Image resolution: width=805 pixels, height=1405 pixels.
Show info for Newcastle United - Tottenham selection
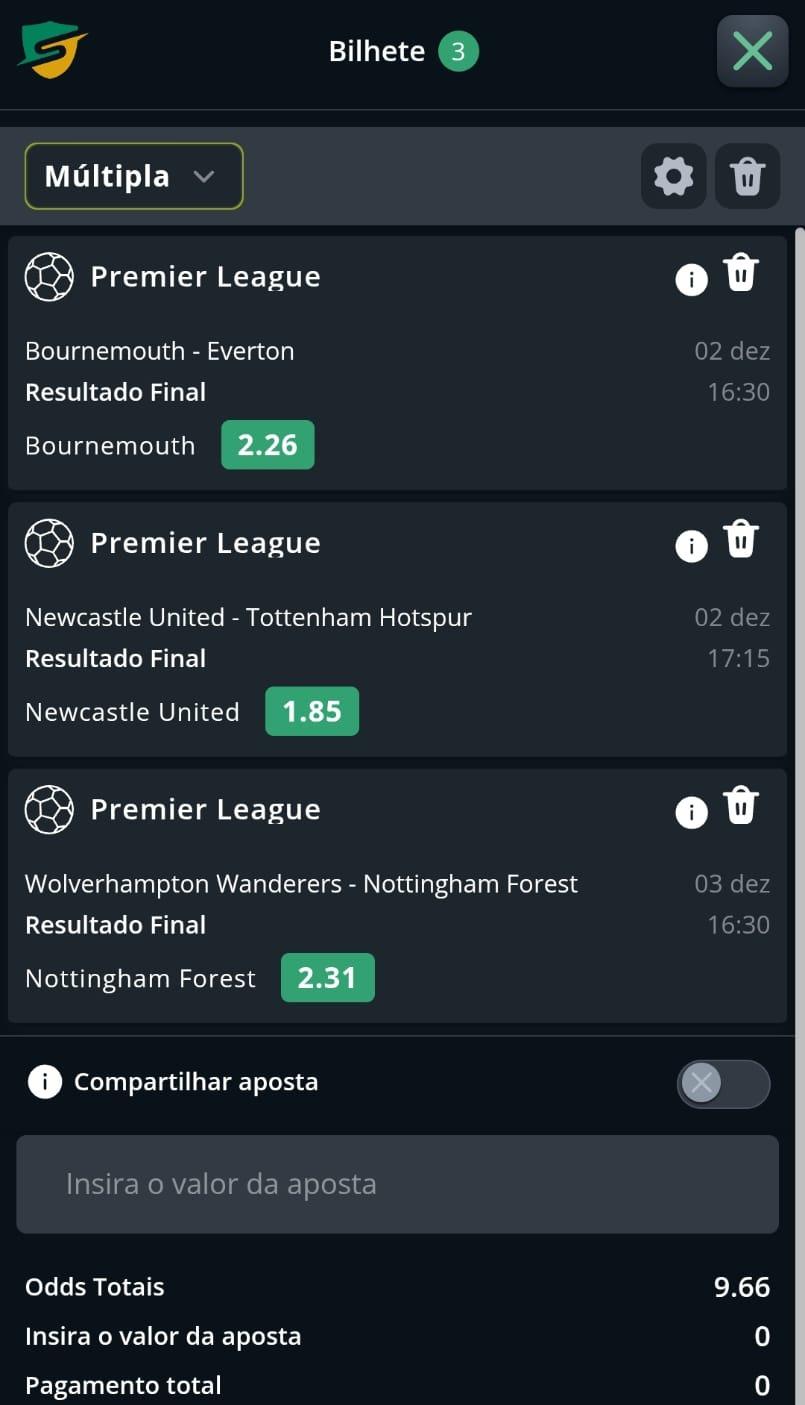coord(691,545)
